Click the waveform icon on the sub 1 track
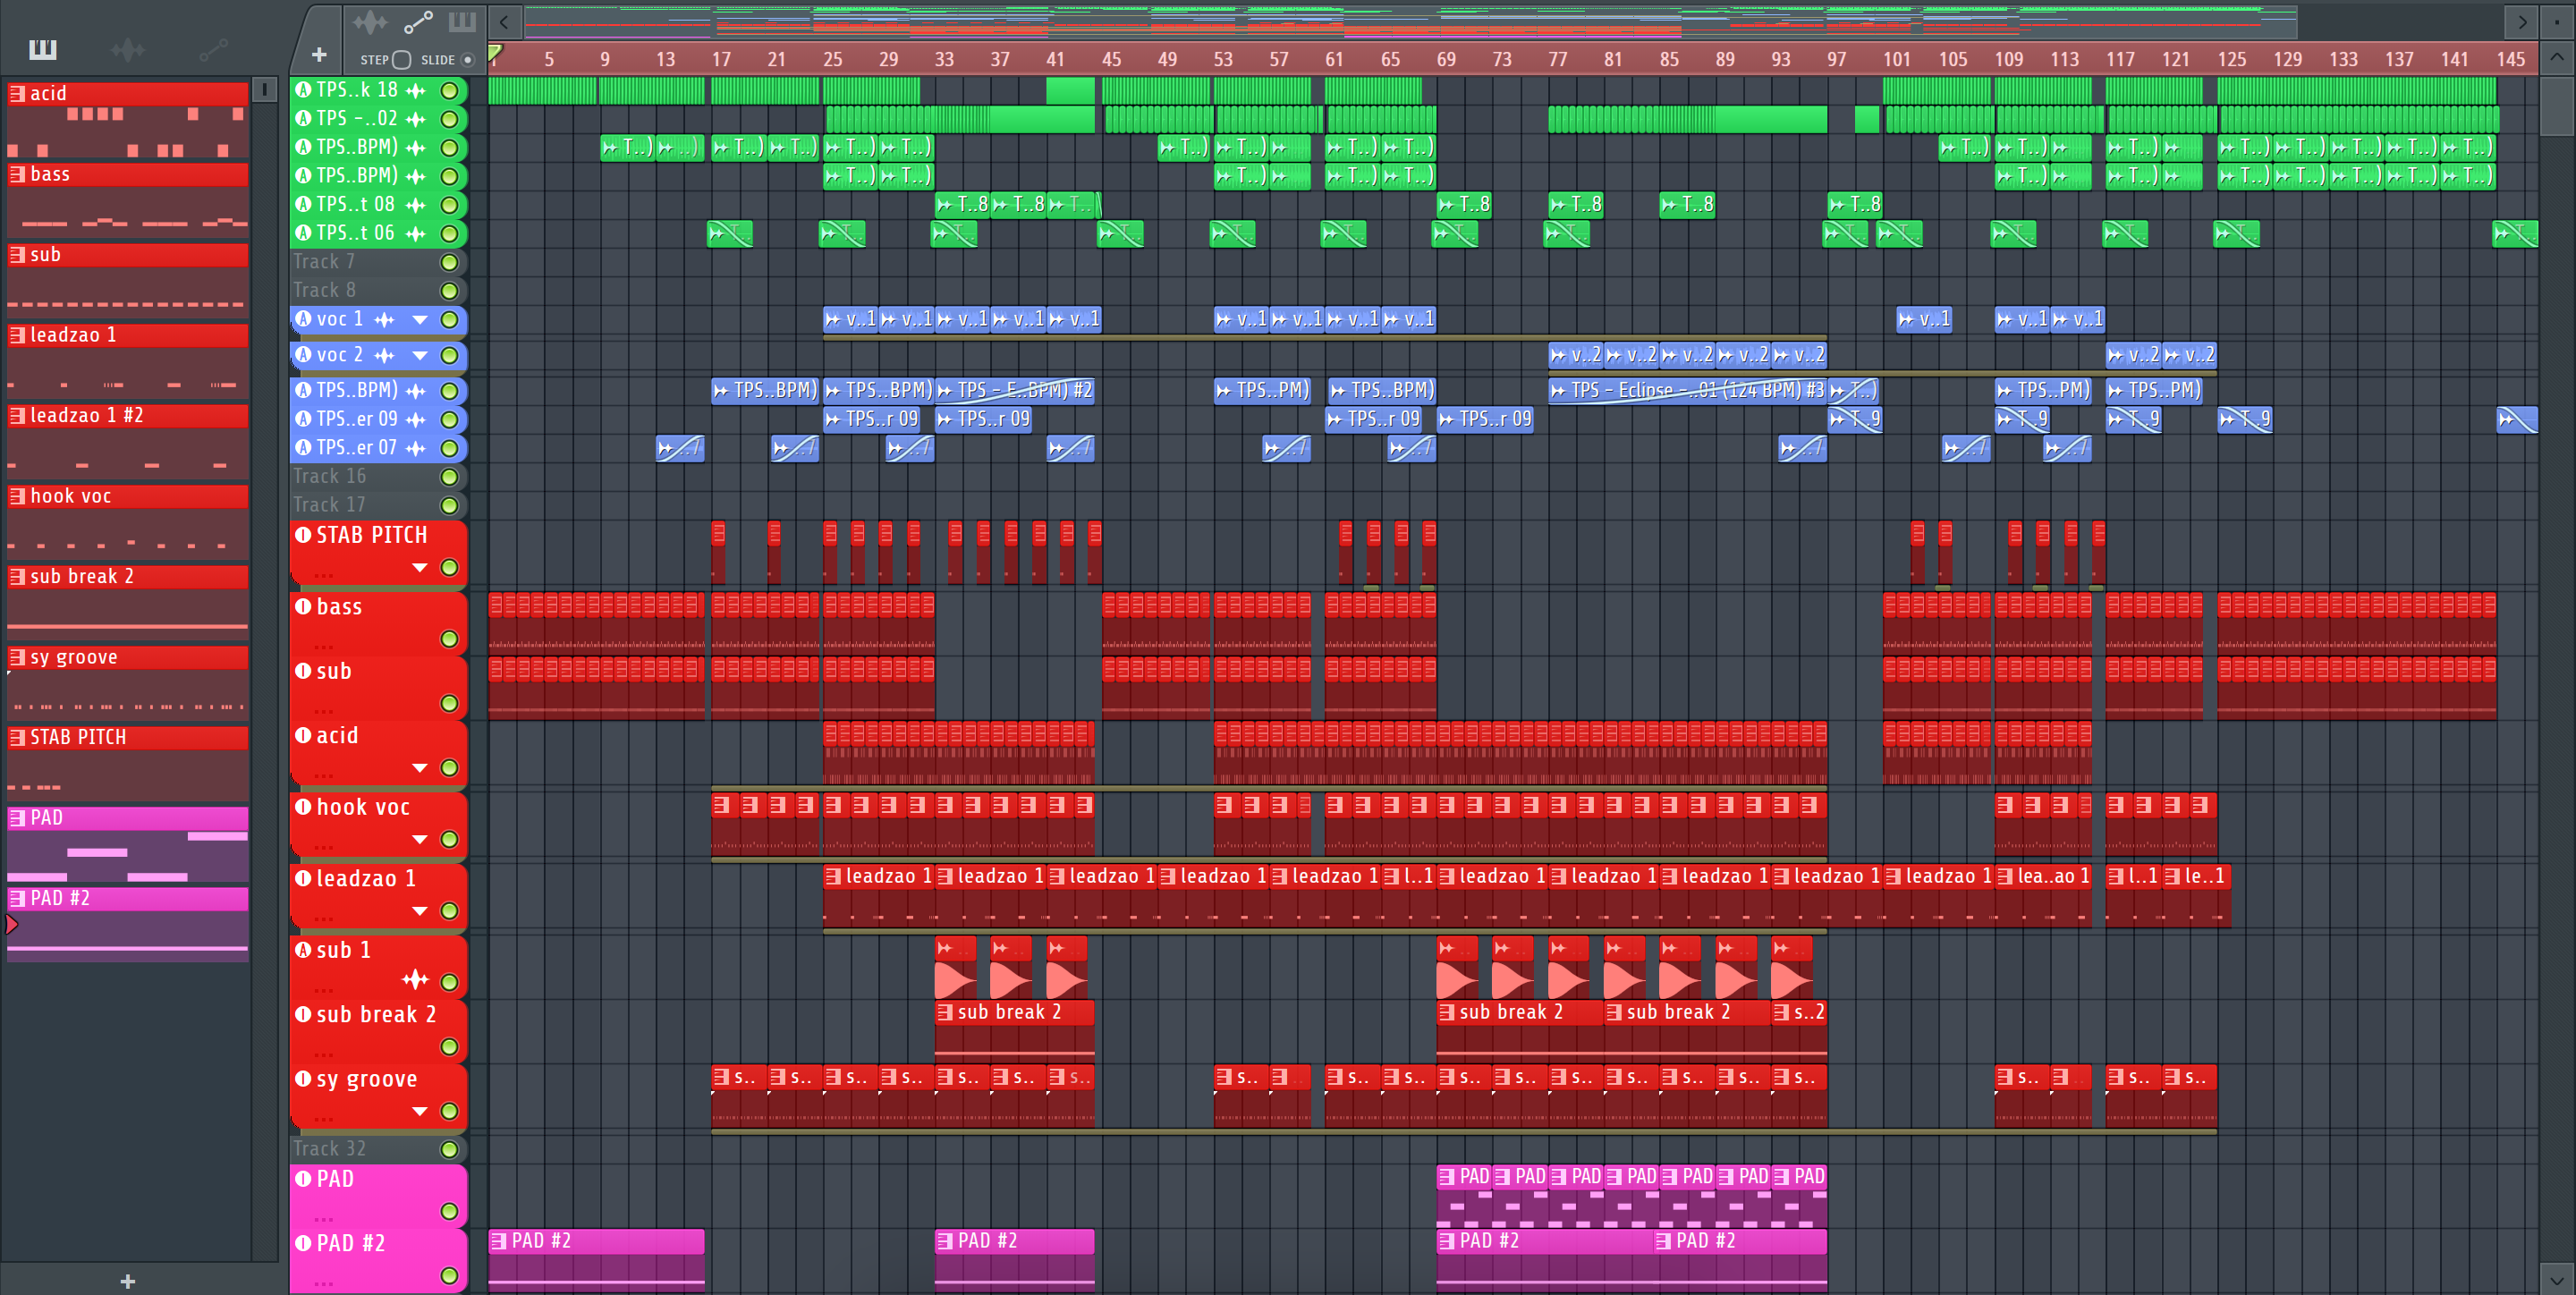The height and width of the screenshot is (1295, 2576). click(415, 979)
